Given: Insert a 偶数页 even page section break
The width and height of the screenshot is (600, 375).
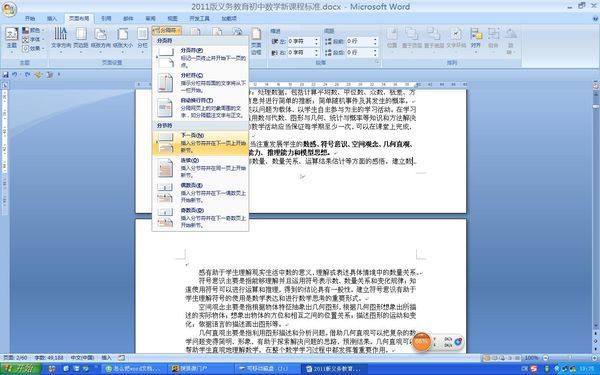Looking at the screenshot, I should (201, 192).
